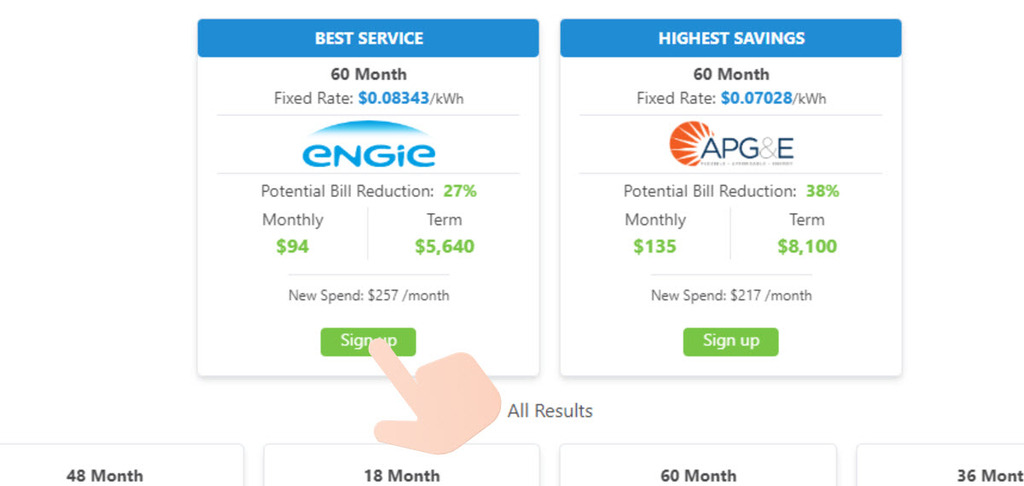The height and width of the screenshot is (486, 1024).
Task: Select the Highest Savings header
Action: [731, 39]
